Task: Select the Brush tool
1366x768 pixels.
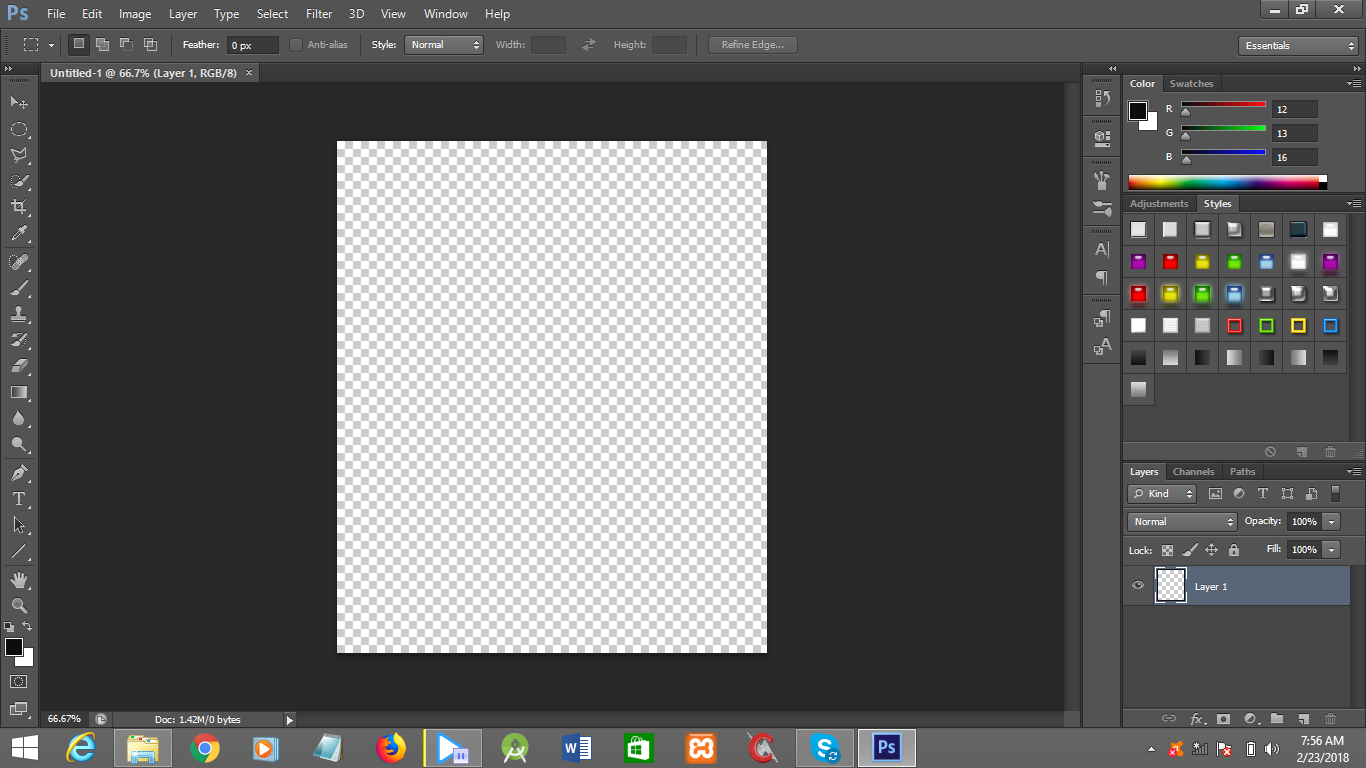Action: tap(19, 288)
